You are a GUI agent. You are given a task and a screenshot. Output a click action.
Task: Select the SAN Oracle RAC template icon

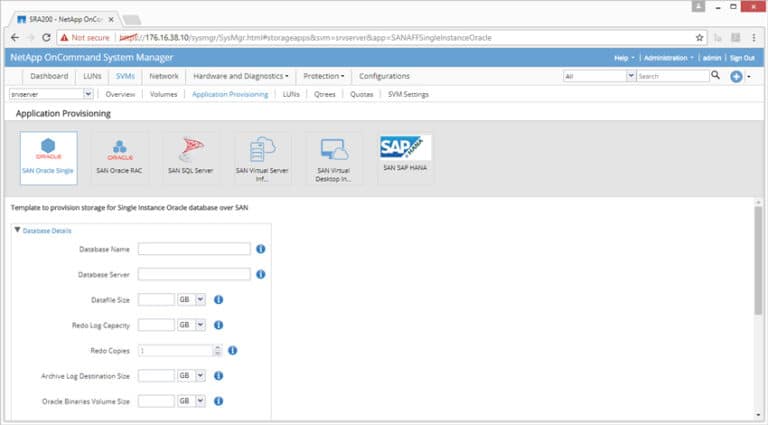pos(120,158)
